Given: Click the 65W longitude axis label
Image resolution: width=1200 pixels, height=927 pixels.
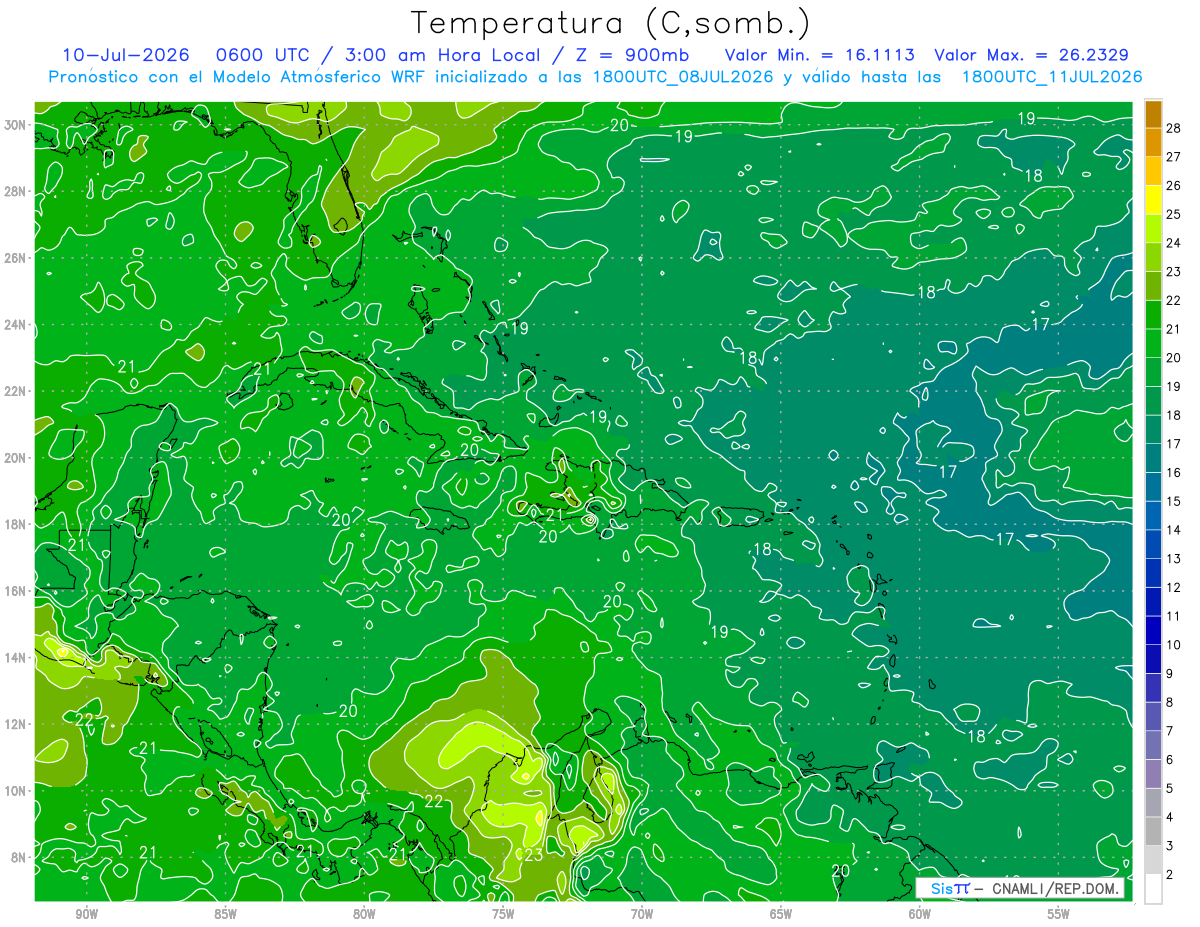Looking at the screenshot, I should coord(781,914).
